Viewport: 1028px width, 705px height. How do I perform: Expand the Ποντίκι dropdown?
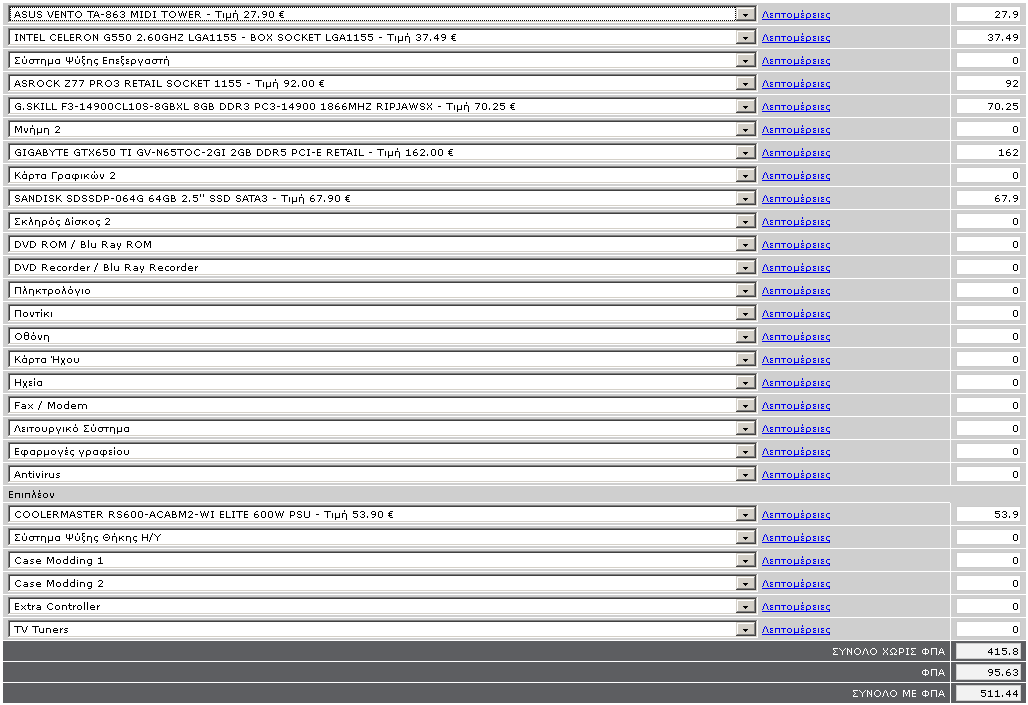click(382, 313)
